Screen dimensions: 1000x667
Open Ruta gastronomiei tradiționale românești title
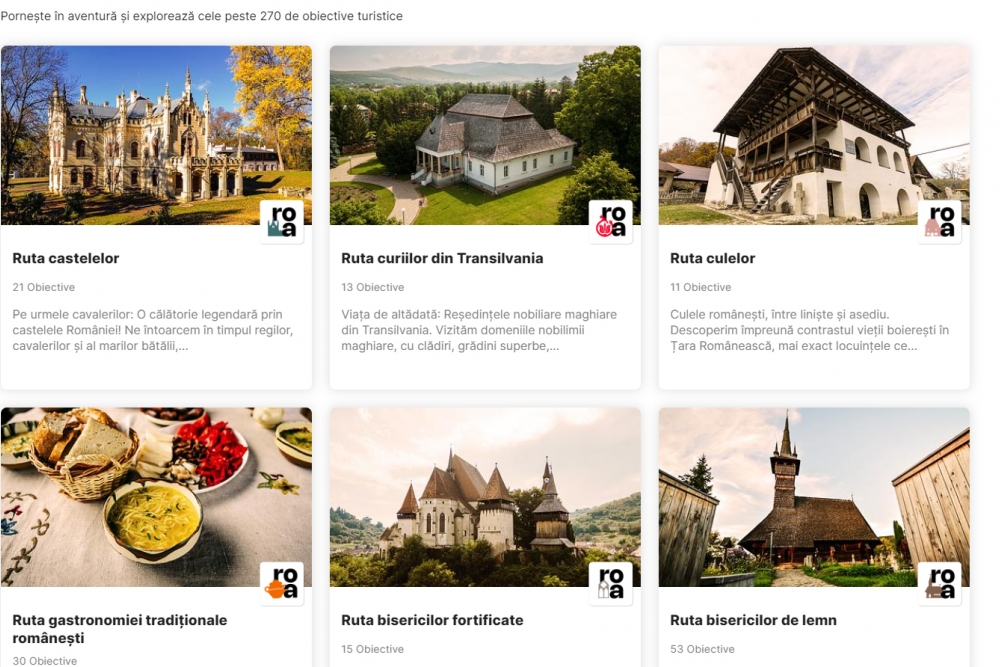[120, 629]
